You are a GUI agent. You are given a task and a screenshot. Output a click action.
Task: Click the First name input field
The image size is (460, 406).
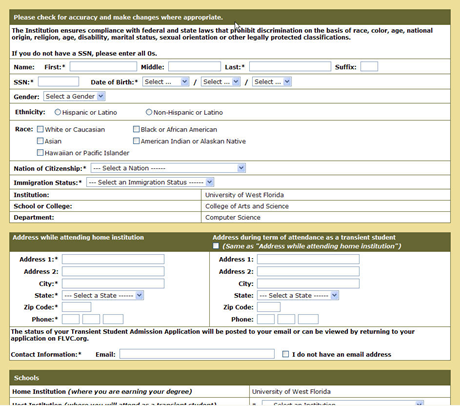point(103,66)
